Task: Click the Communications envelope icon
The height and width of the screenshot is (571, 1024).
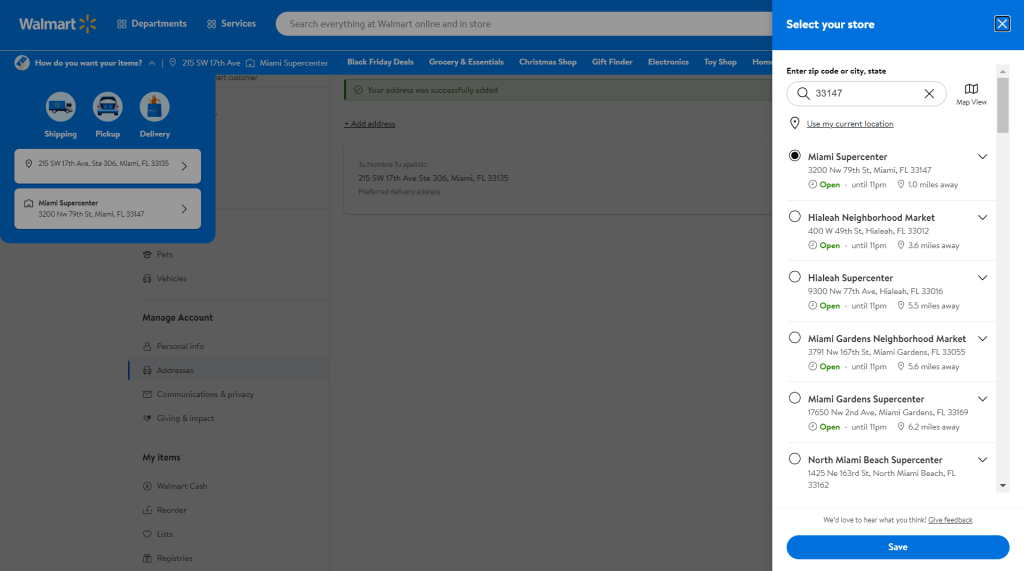Action: tap(147, 395)
